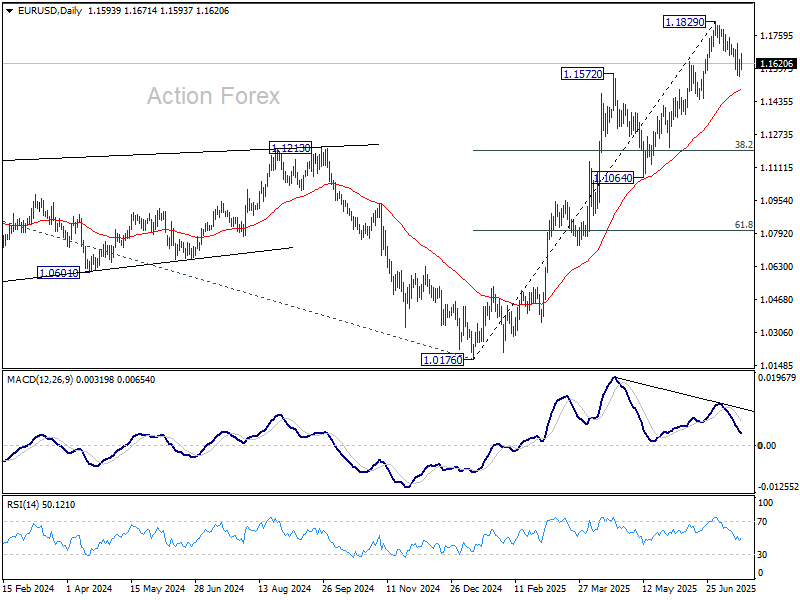Click the 1.15720 price label
The height and width of the screenshot is (600, 800).
pyautogui.click(x=582, y=74)
